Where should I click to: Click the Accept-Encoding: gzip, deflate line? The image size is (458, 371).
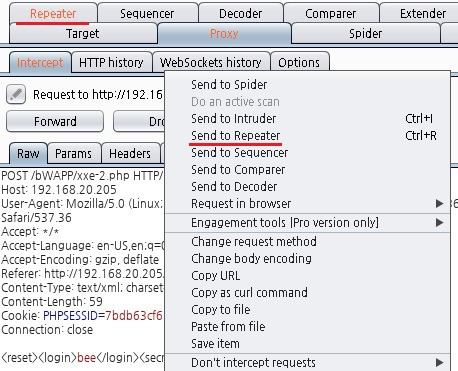point(80,260)
